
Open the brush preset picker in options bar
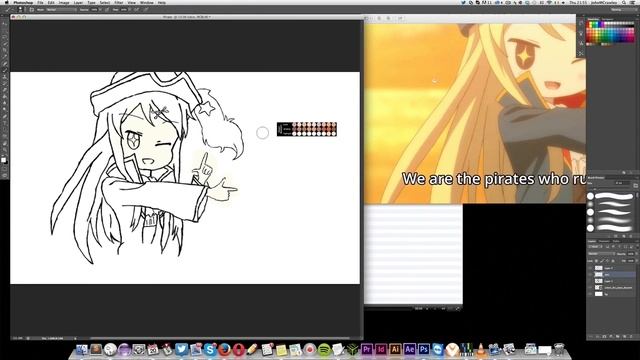point(22,9)
